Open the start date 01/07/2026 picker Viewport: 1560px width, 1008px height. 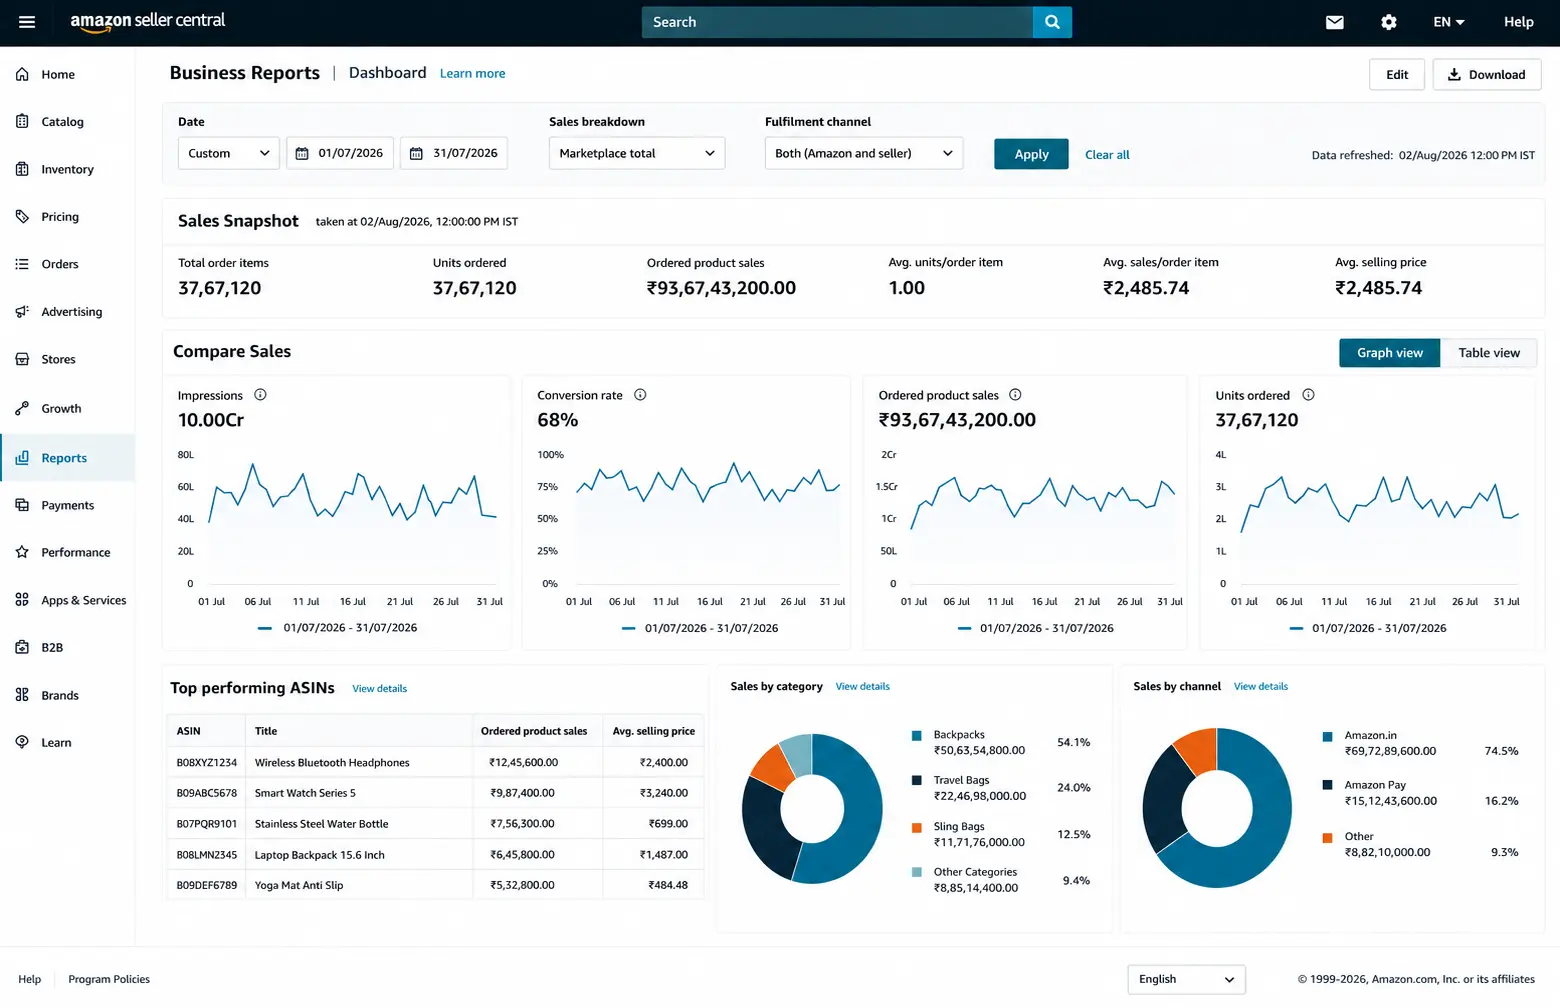tap(340, 153)
